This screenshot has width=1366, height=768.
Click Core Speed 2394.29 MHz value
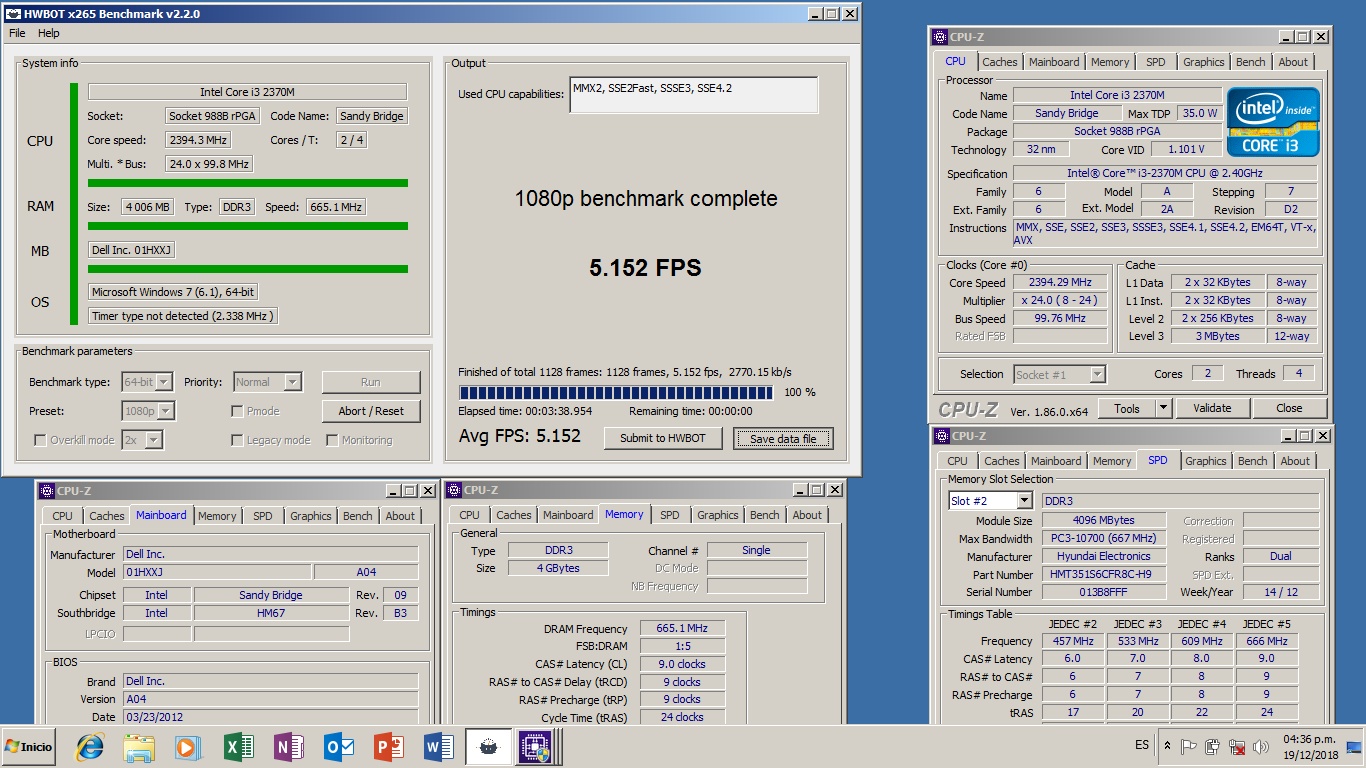(1060, 283)
